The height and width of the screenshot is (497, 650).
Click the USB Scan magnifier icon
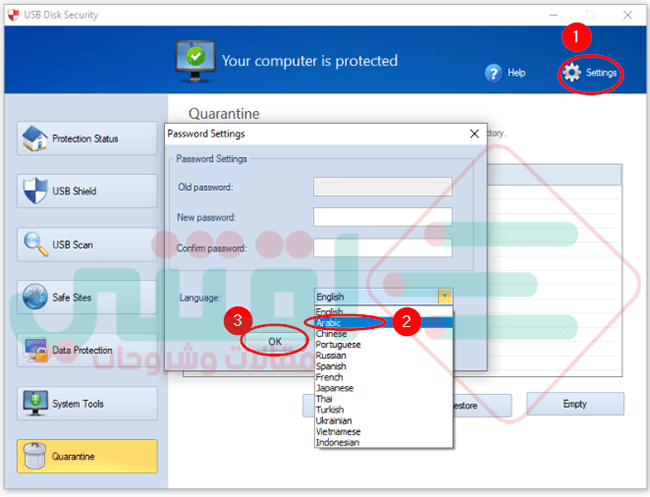[x=36, y=244]
